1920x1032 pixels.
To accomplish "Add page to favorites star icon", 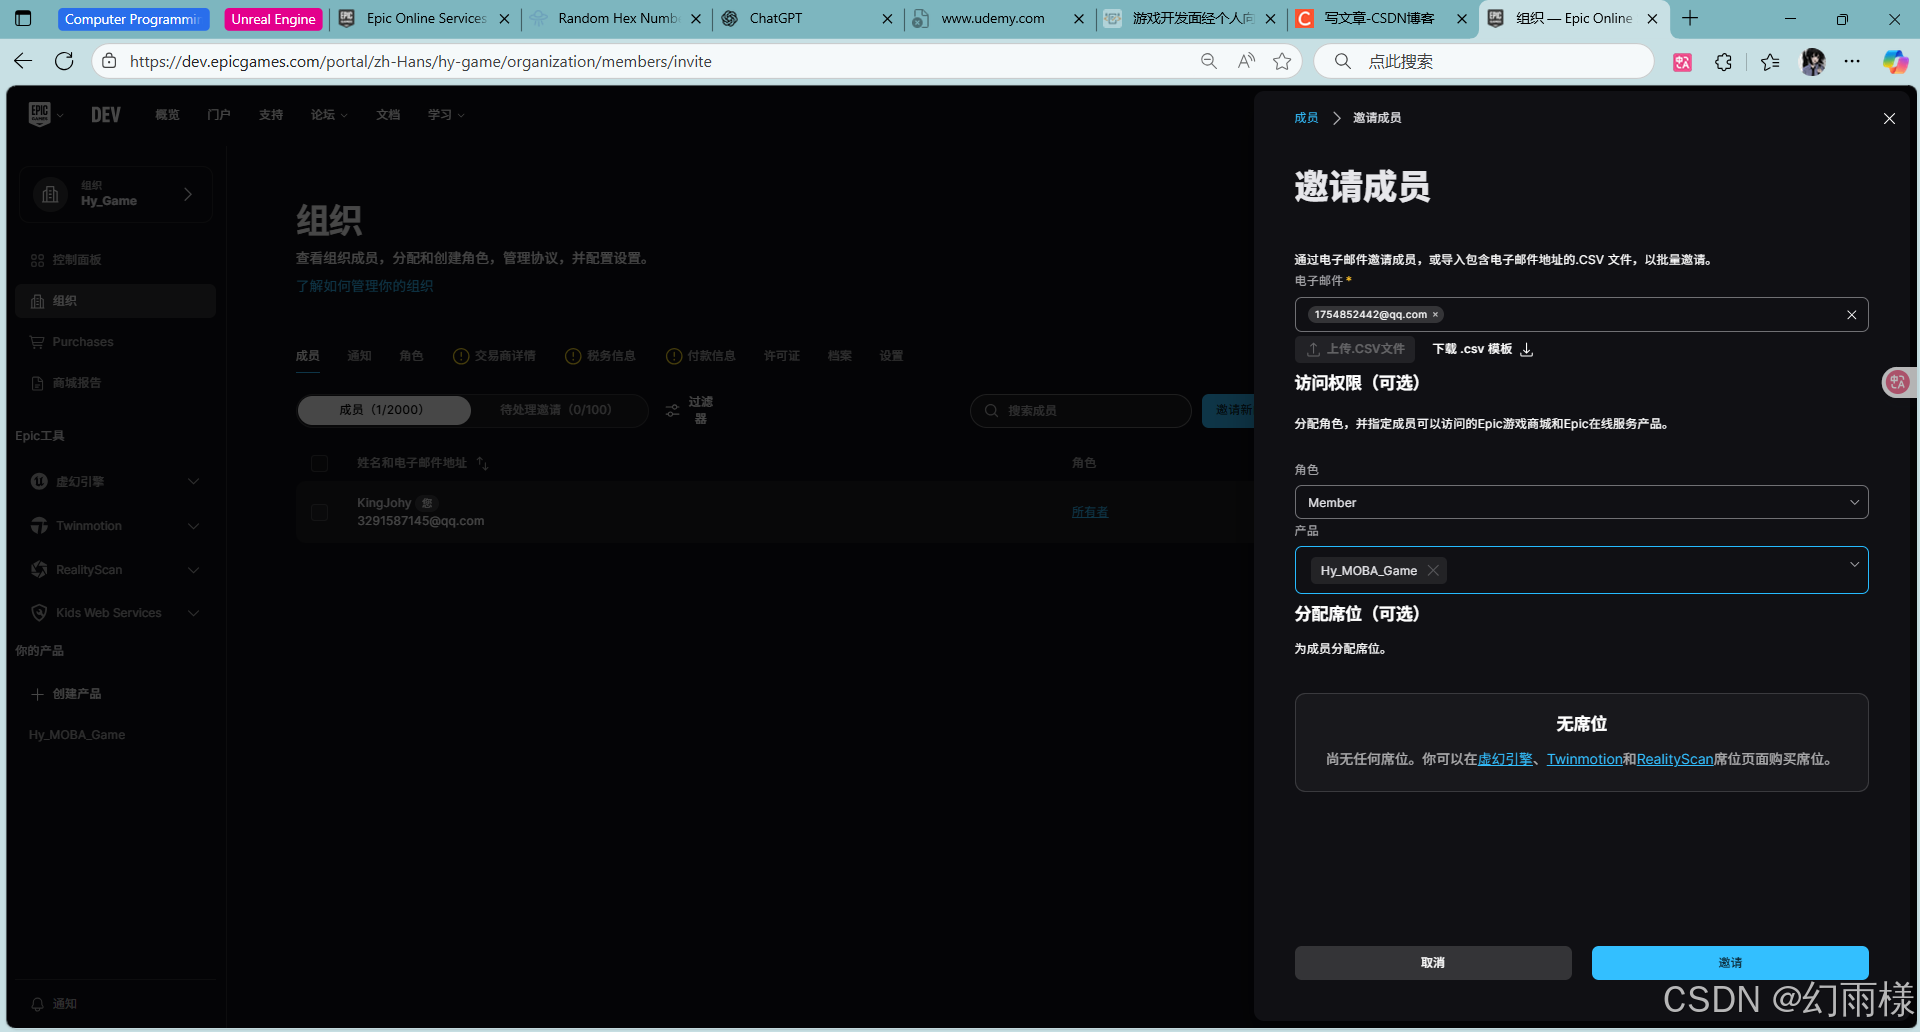I will coord(1282,61).
